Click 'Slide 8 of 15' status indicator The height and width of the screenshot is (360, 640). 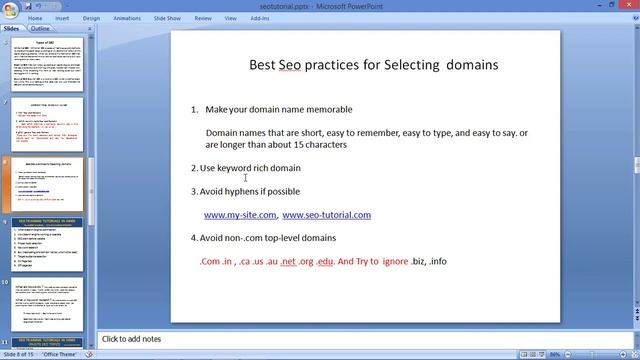point(19,354)
